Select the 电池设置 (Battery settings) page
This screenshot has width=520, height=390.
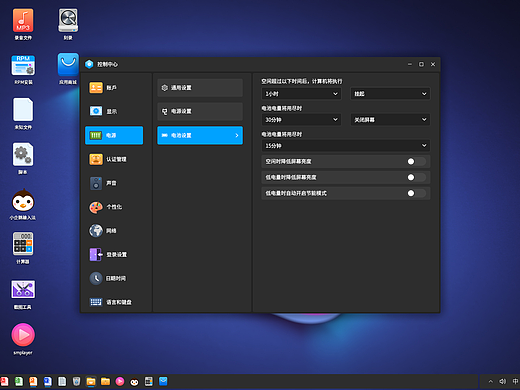(200, 135)
